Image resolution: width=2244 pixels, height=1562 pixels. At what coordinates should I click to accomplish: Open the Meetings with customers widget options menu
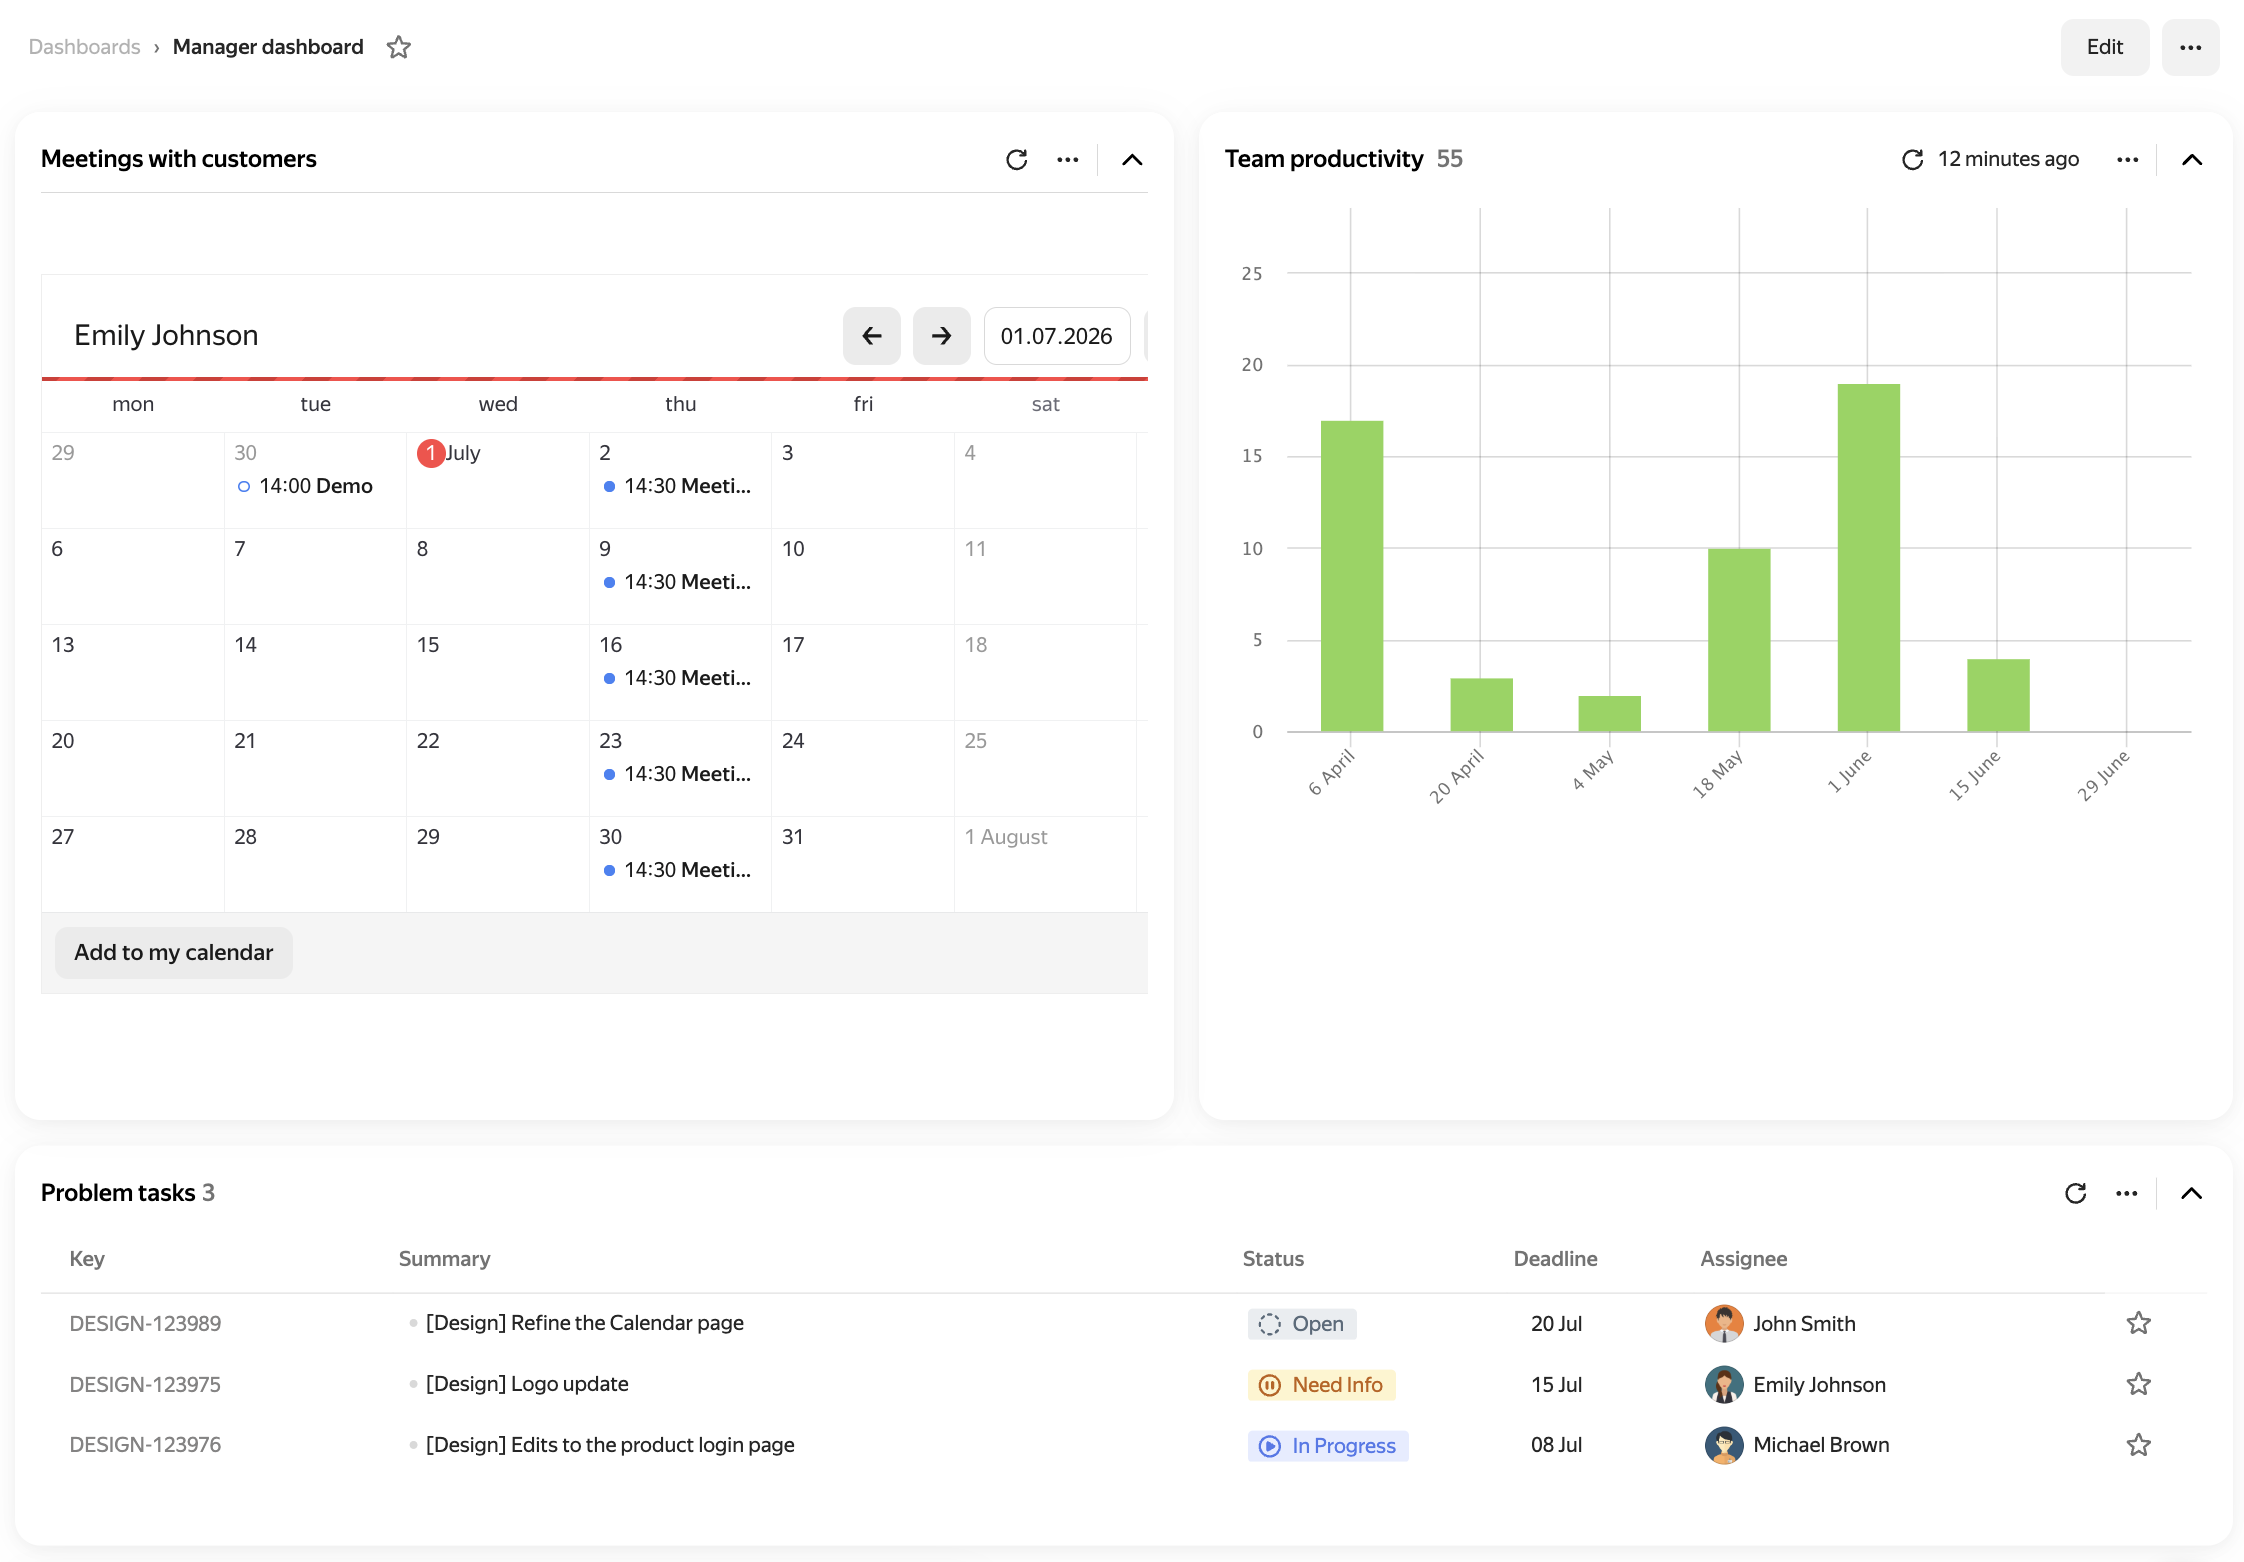pos(1068,160)
